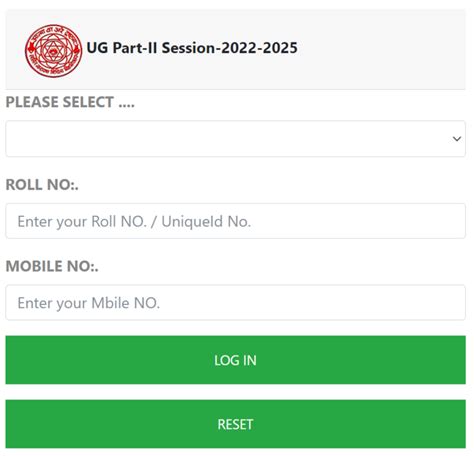The height and width of the screenshot is (456, 474).
Task: Click the green LOG IN button
Action: (236, 360)
